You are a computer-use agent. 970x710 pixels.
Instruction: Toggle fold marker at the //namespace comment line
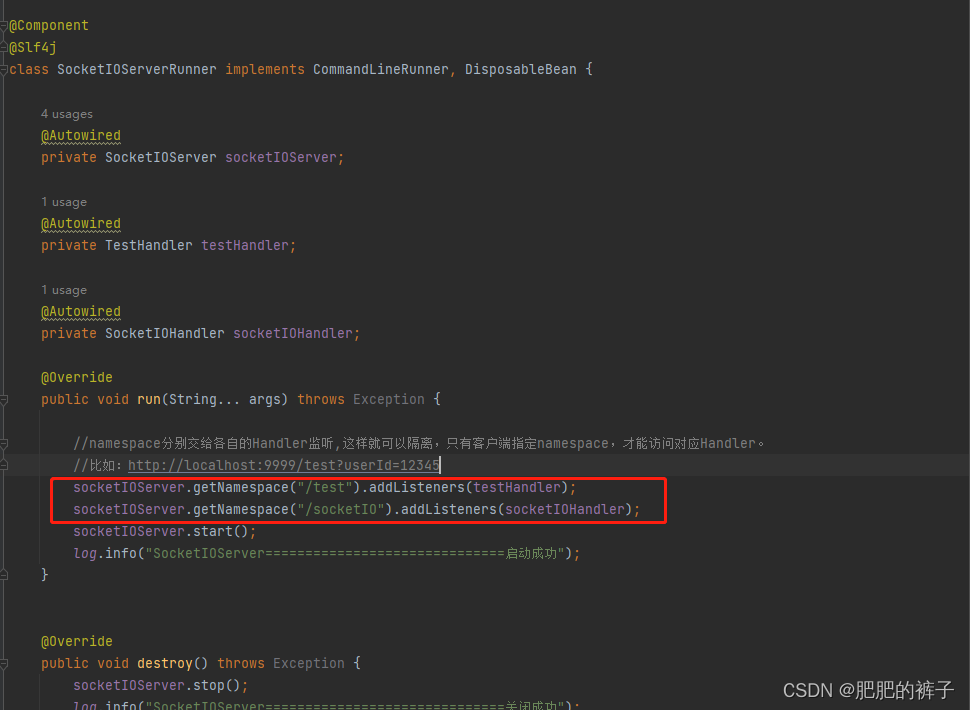[4, 444]
